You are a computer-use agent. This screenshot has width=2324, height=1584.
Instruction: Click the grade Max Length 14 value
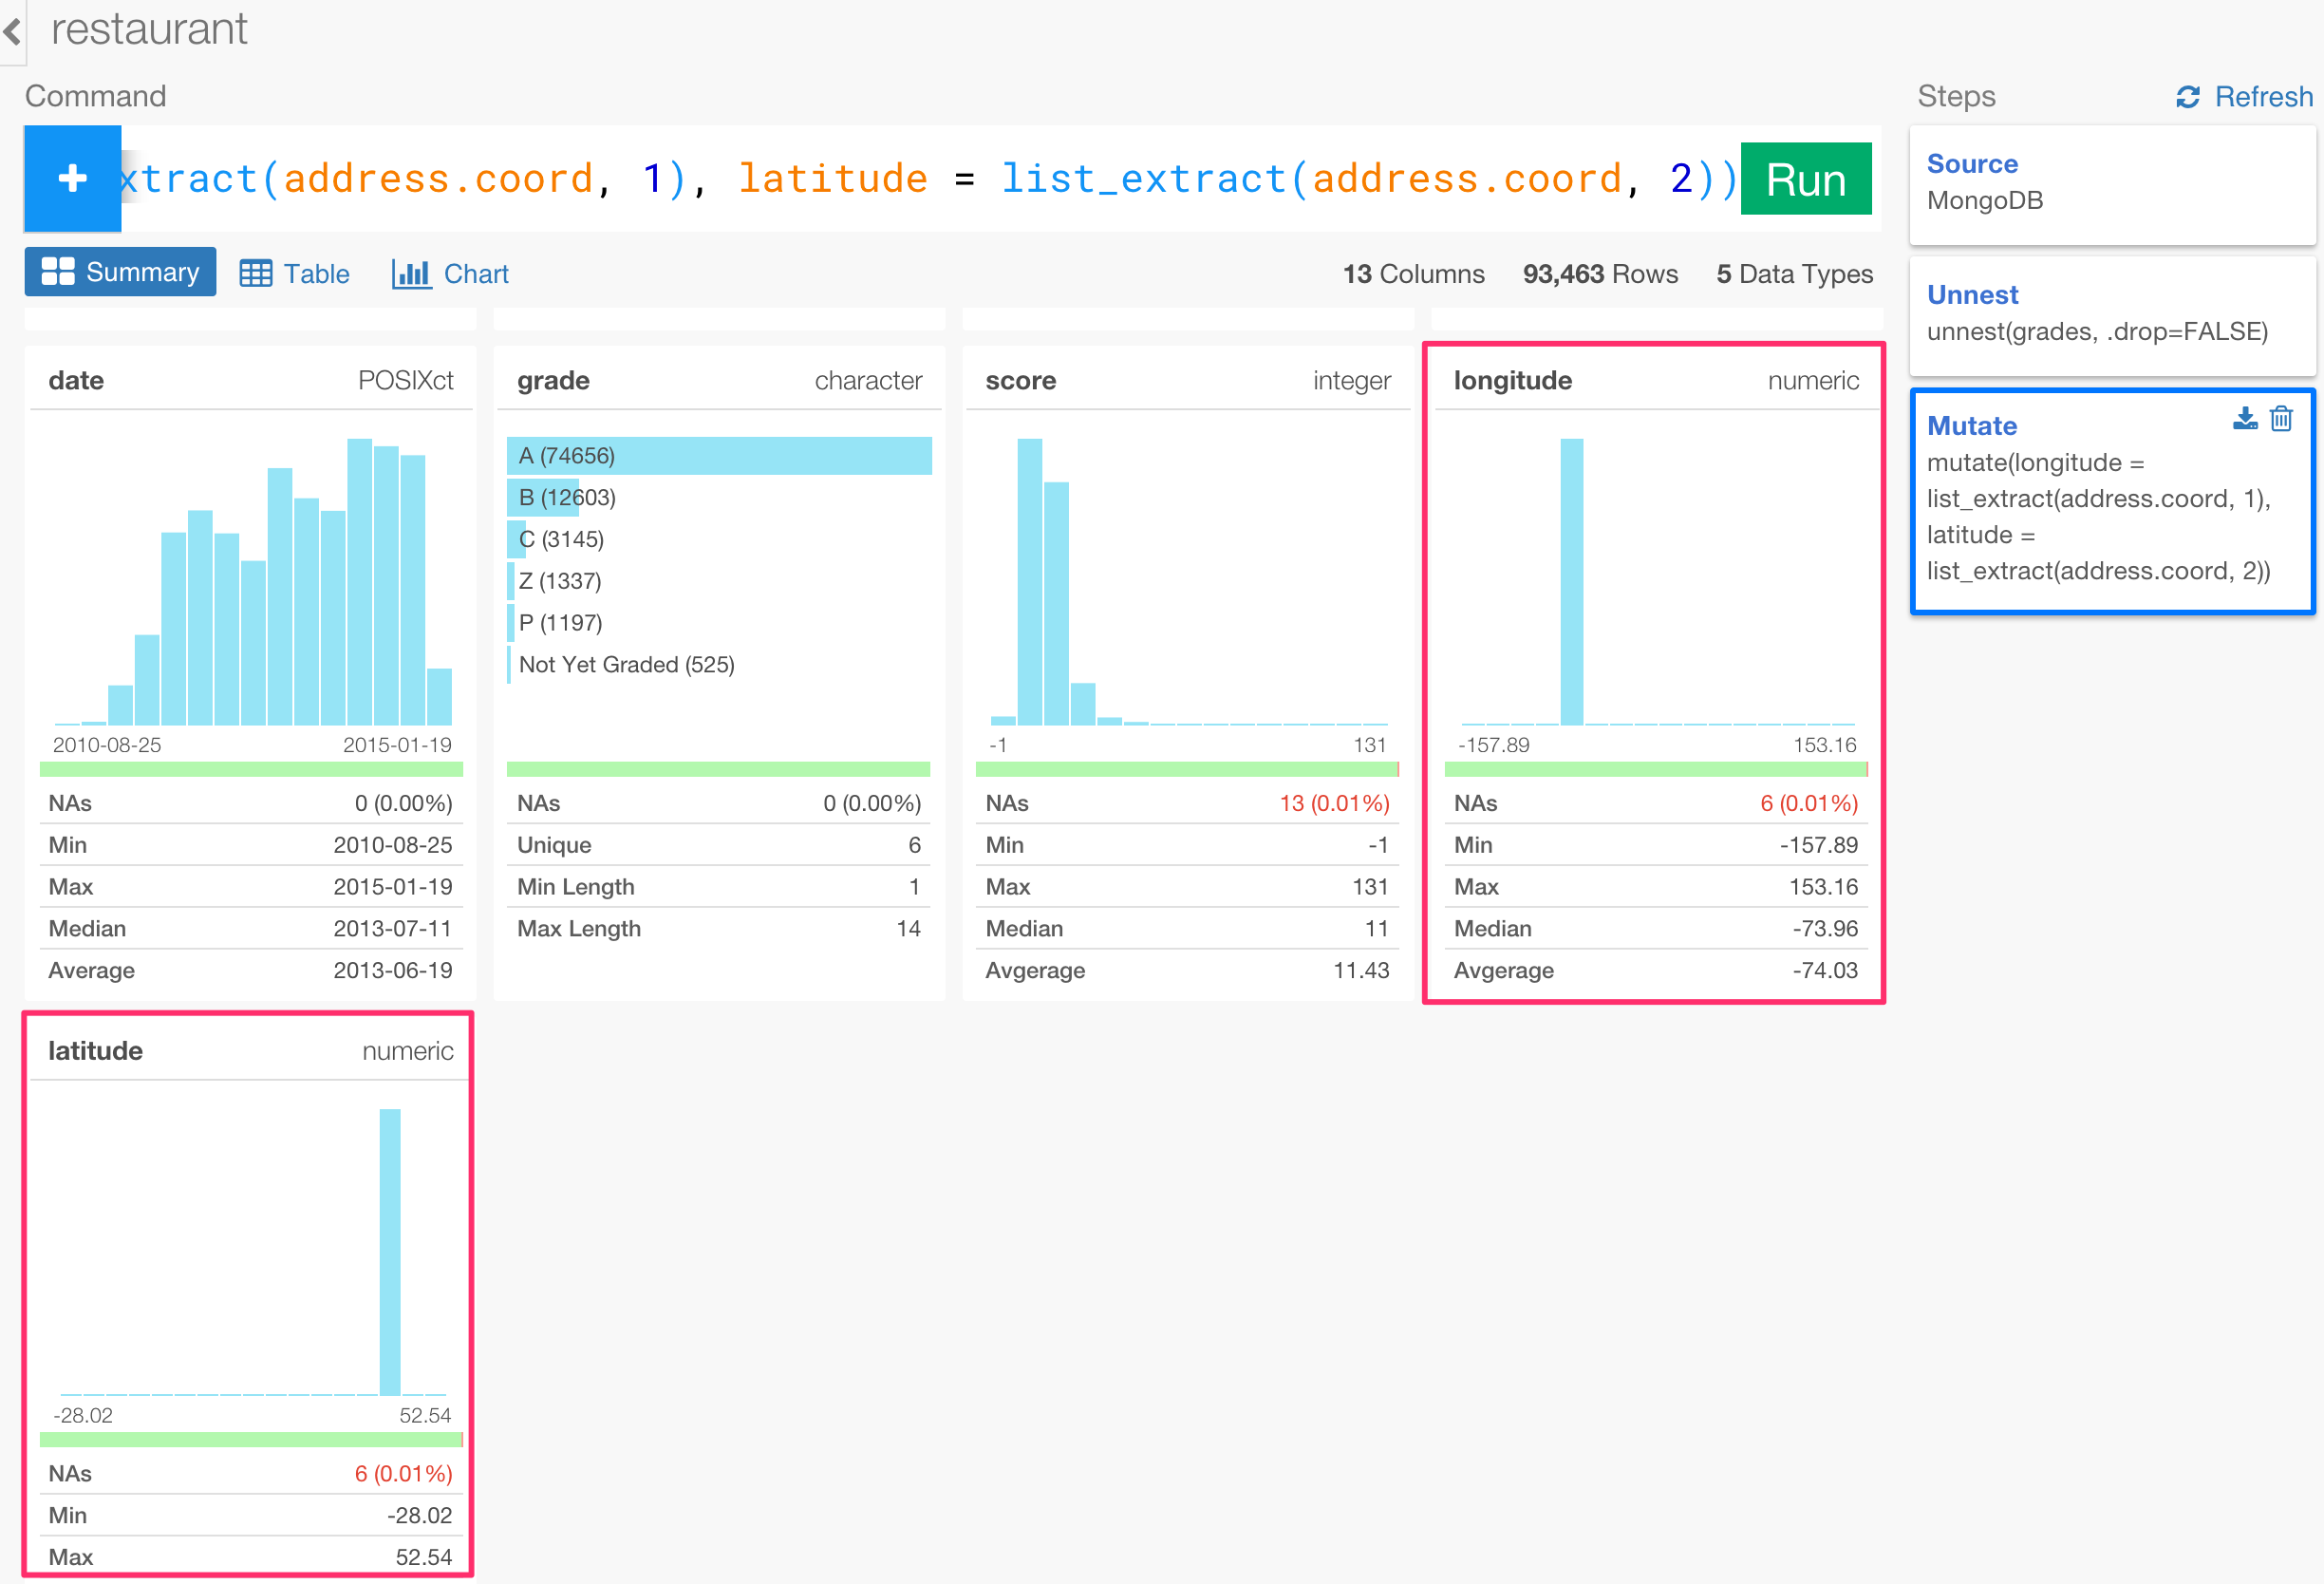tap(908, 929)
